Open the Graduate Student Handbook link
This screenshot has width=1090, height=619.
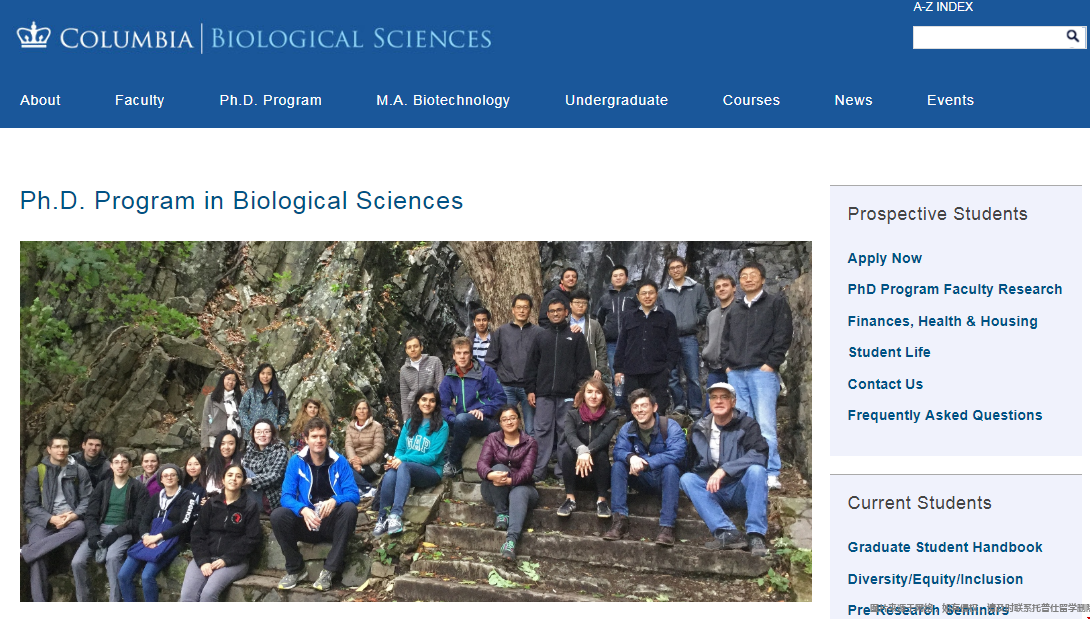coord(944,547)
